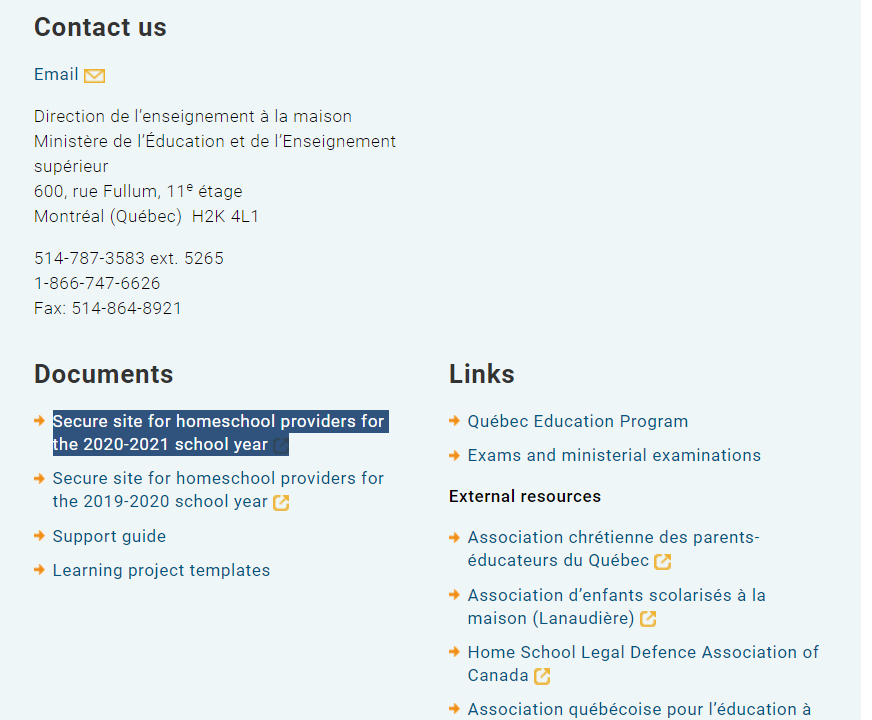Click the Documents heading

pos(103,374)
